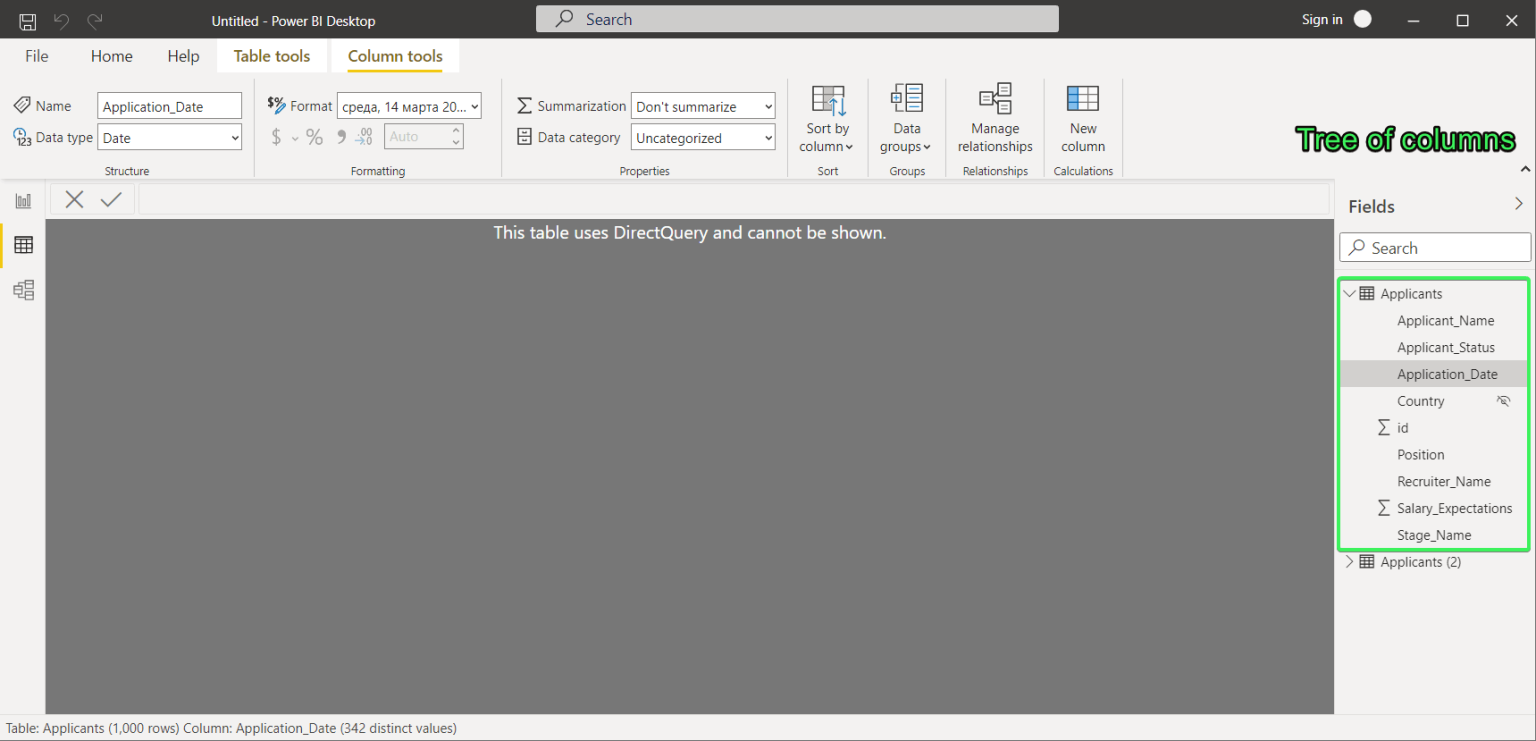The width and height of the screenshot is (1536, 741).
Task: Switch to Report view
Action: tap(23, 199)
